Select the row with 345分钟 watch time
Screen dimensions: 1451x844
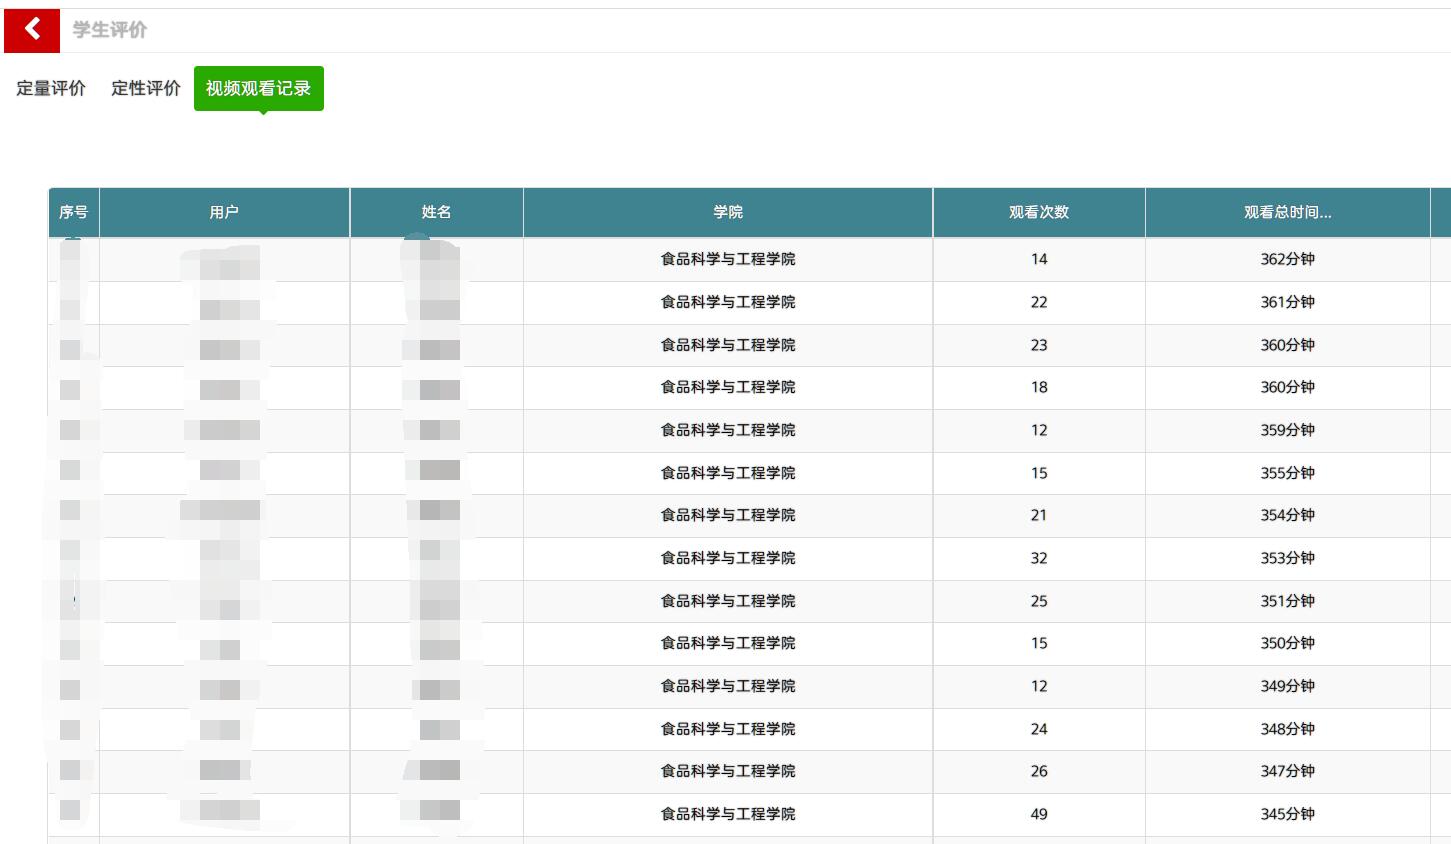pos(1287,814)
